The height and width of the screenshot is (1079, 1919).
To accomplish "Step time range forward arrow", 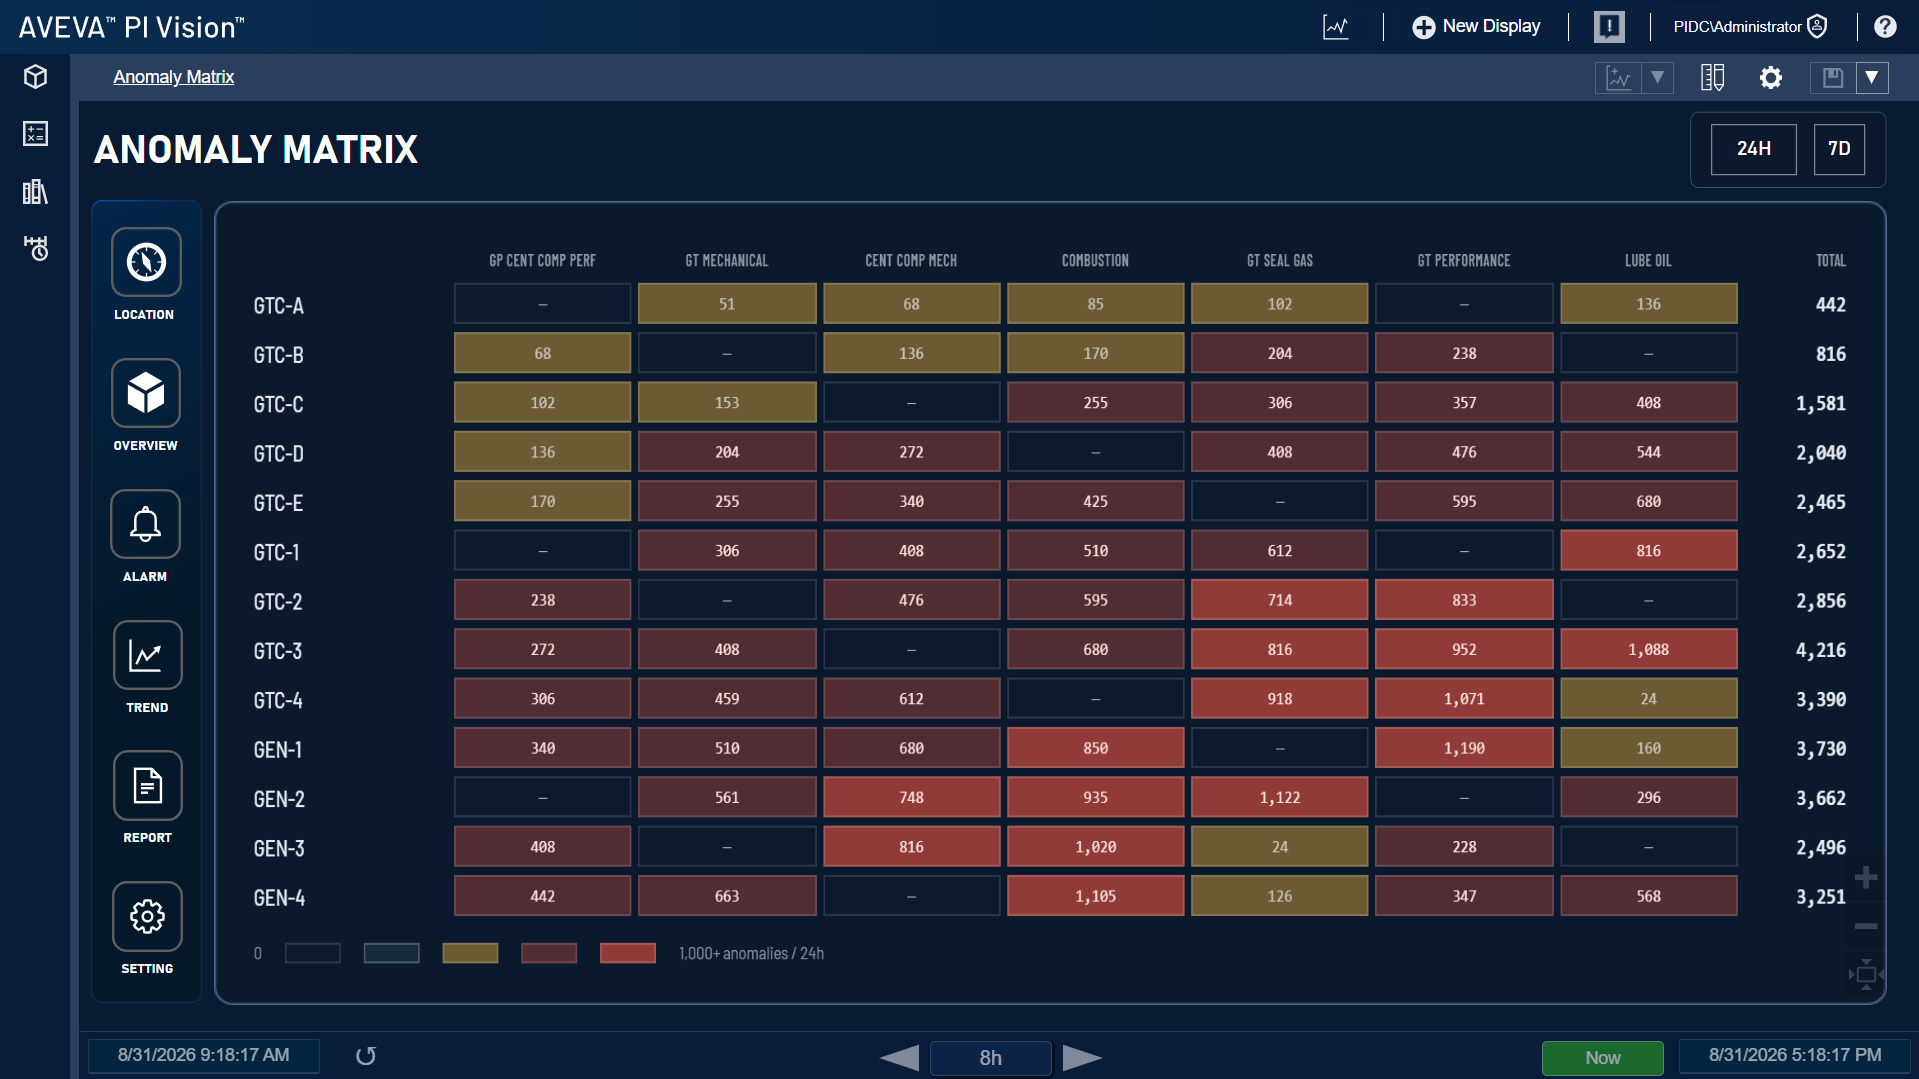I will click(1082, 1057).
